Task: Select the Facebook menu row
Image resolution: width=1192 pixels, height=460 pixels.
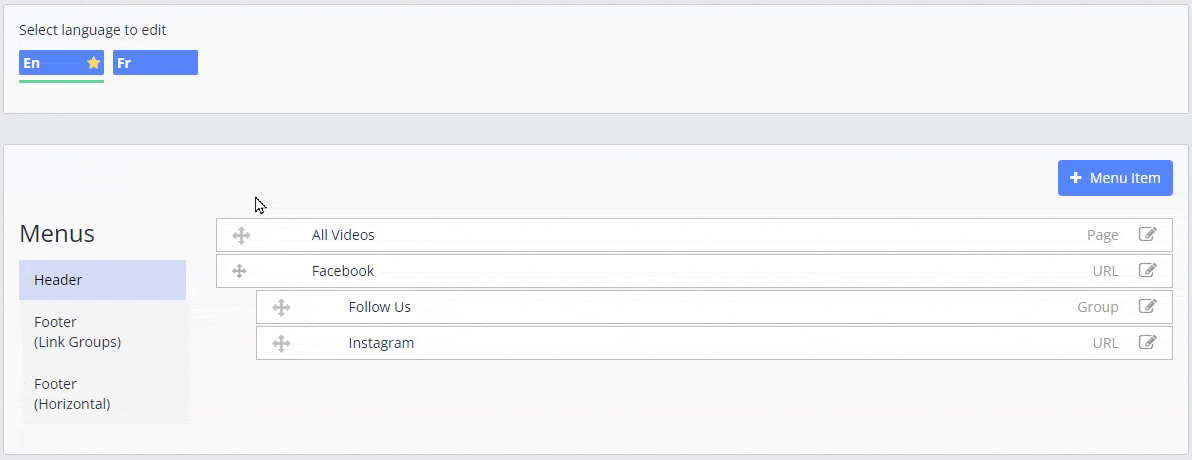Action: tap(343, 271)
